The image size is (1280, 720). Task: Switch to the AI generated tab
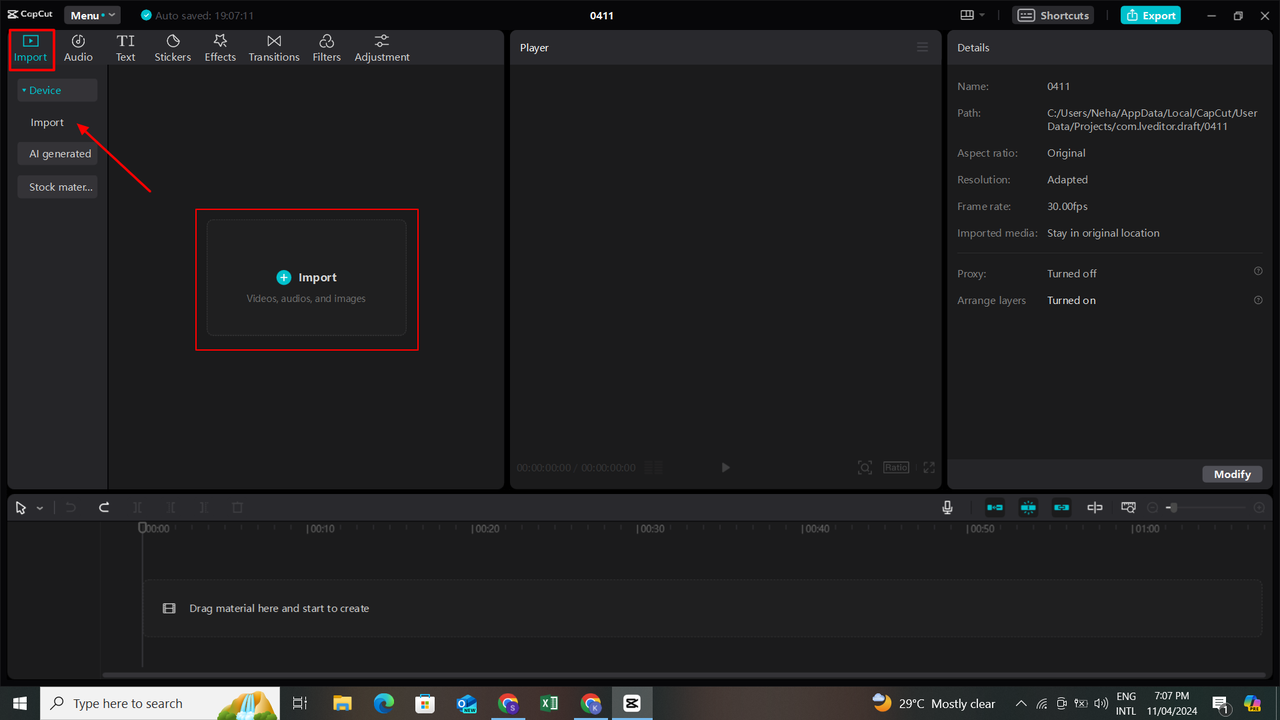pyautogui.click(x=59, y=153)
